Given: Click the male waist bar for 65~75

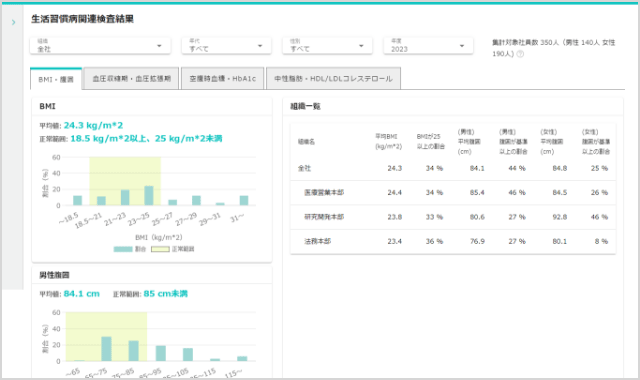Looking at the screenshot, I should 107,349.
